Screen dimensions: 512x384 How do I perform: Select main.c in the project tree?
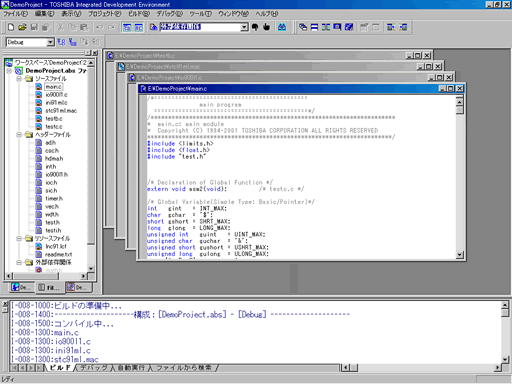click(53, 87)
